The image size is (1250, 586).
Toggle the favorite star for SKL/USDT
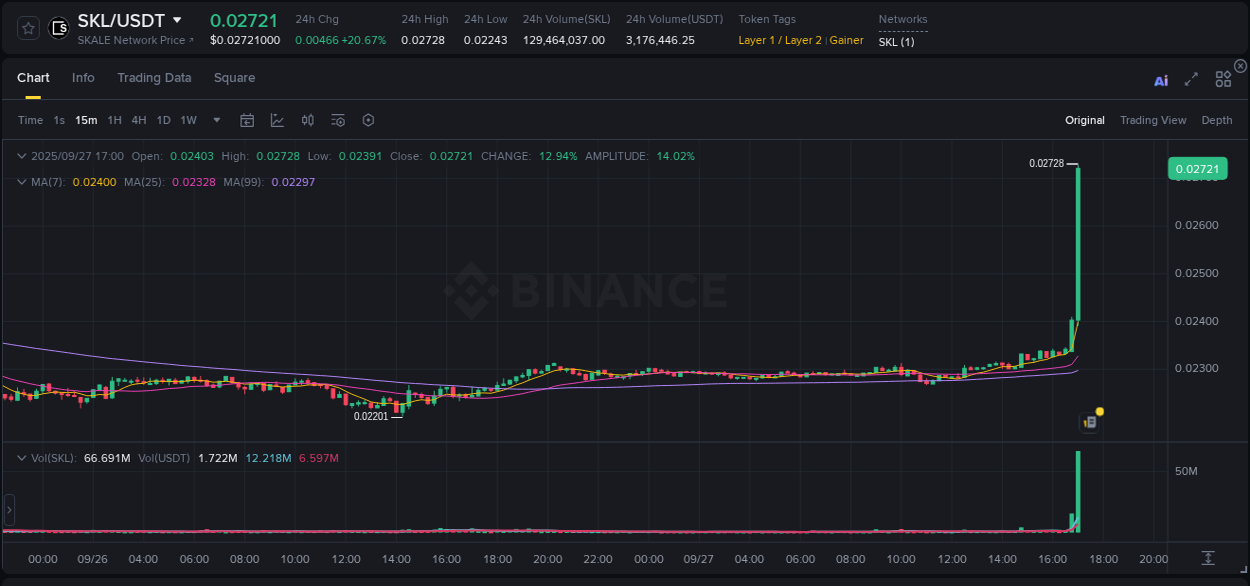27,27
